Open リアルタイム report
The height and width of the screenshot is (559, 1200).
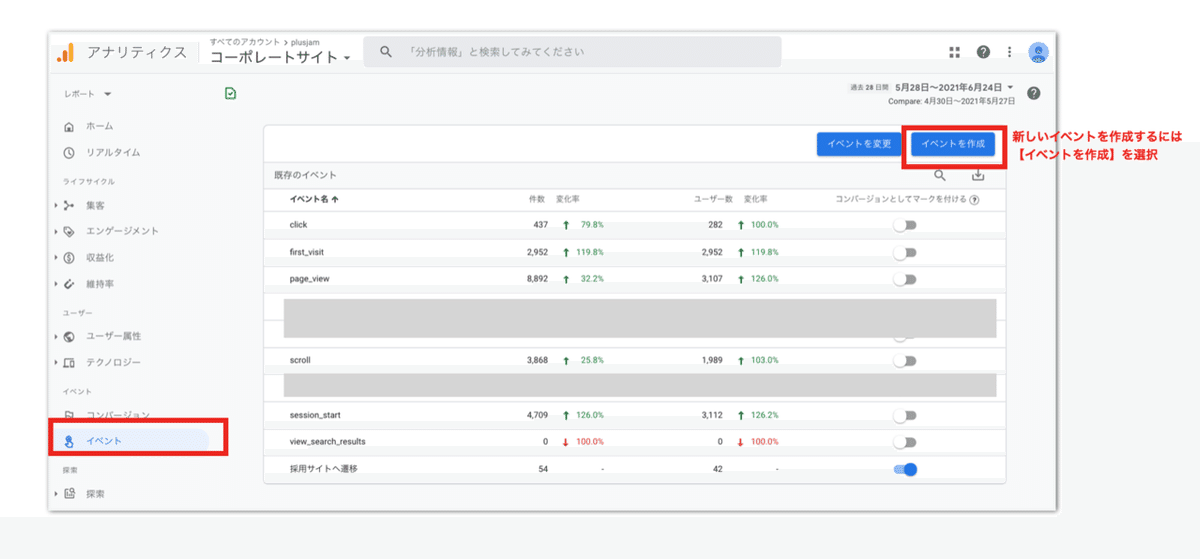click(113, 153)
